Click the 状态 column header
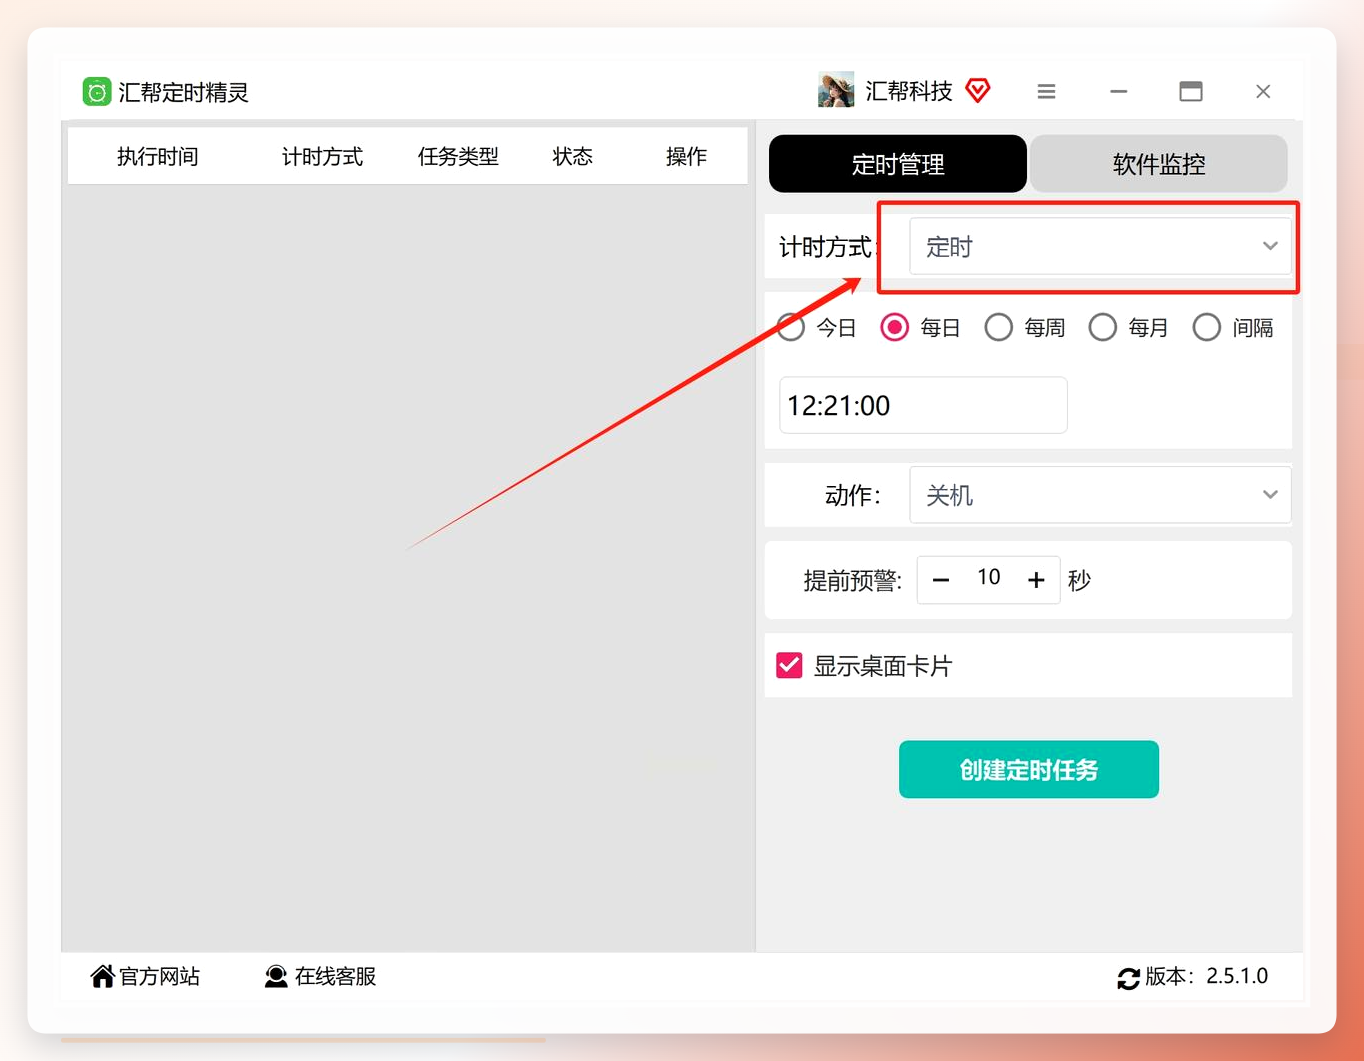 pos(573,156)
